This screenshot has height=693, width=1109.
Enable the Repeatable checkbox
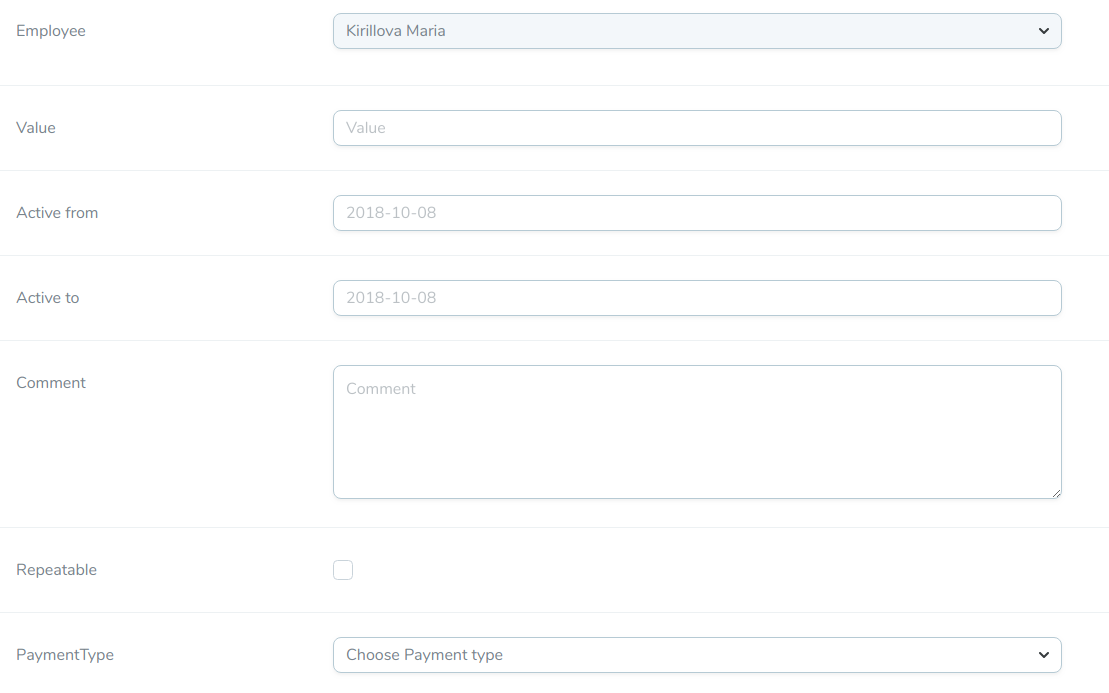pyautogui.click(x=343, y=570)
